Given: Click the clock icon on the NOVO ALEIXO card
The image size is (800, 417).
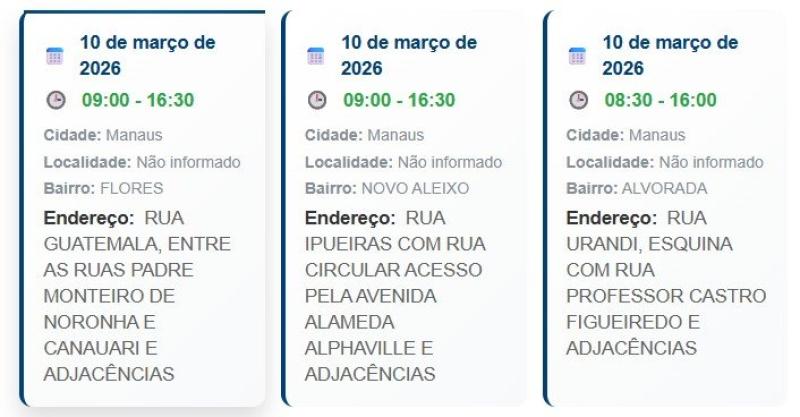Looking at the screenshot, I should tap(316, 100).
